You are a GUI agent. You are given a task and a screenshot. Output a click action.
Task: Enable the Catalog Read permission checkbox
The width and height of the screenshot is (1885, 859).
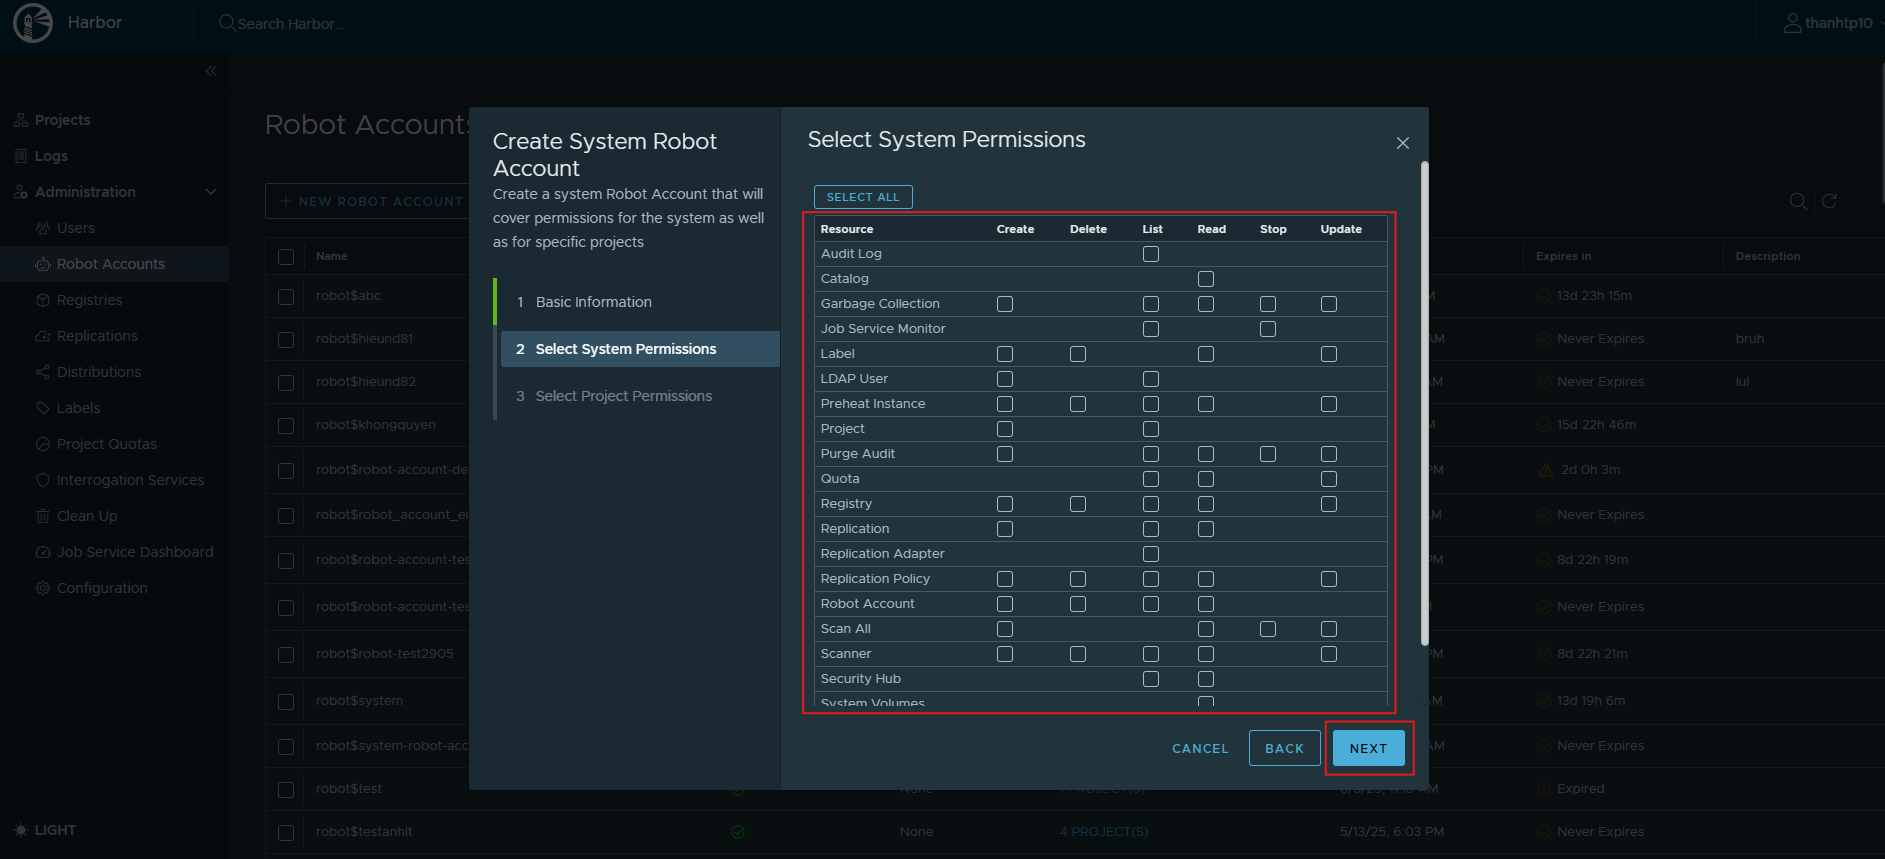(1206, 279)
